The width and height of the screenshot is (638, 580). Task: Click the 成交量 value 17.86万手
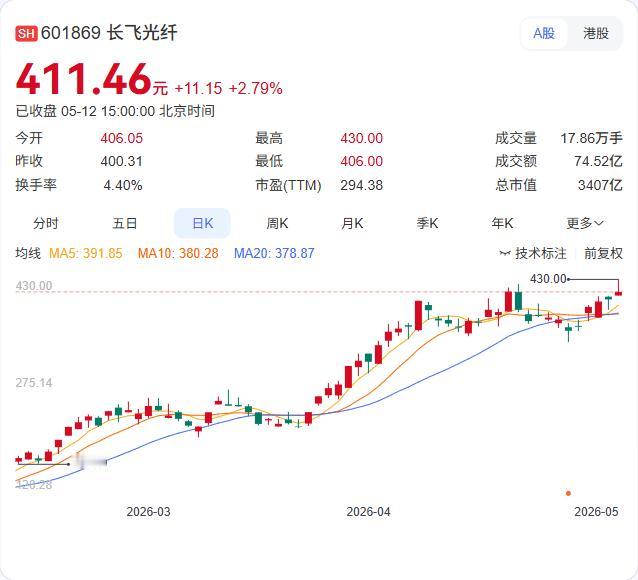[x=592, y=138]
